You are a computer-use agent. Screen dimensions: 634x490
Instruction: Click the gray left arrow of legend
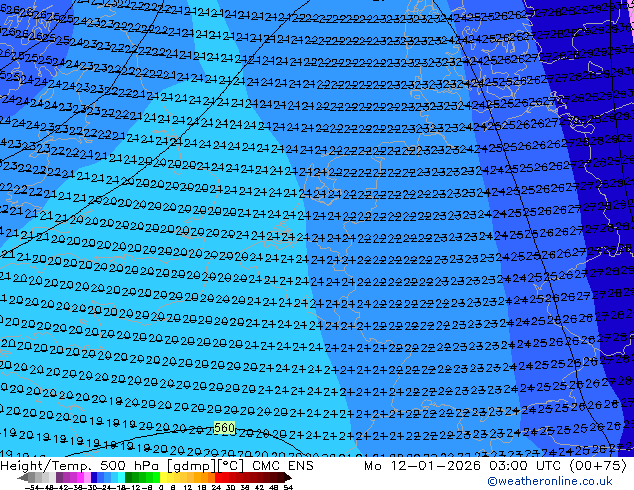tap(23, 477)
